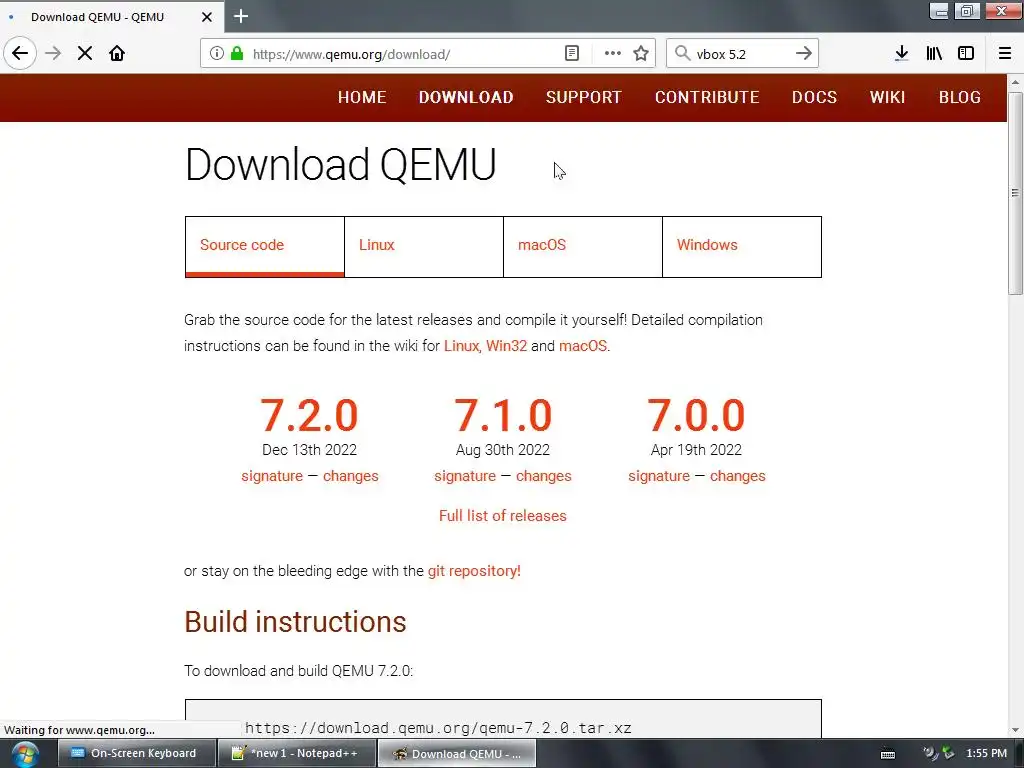Click the Apr 19th 2022 date
Viewport: 1024px width, 768px height.
tap(696, 450)
